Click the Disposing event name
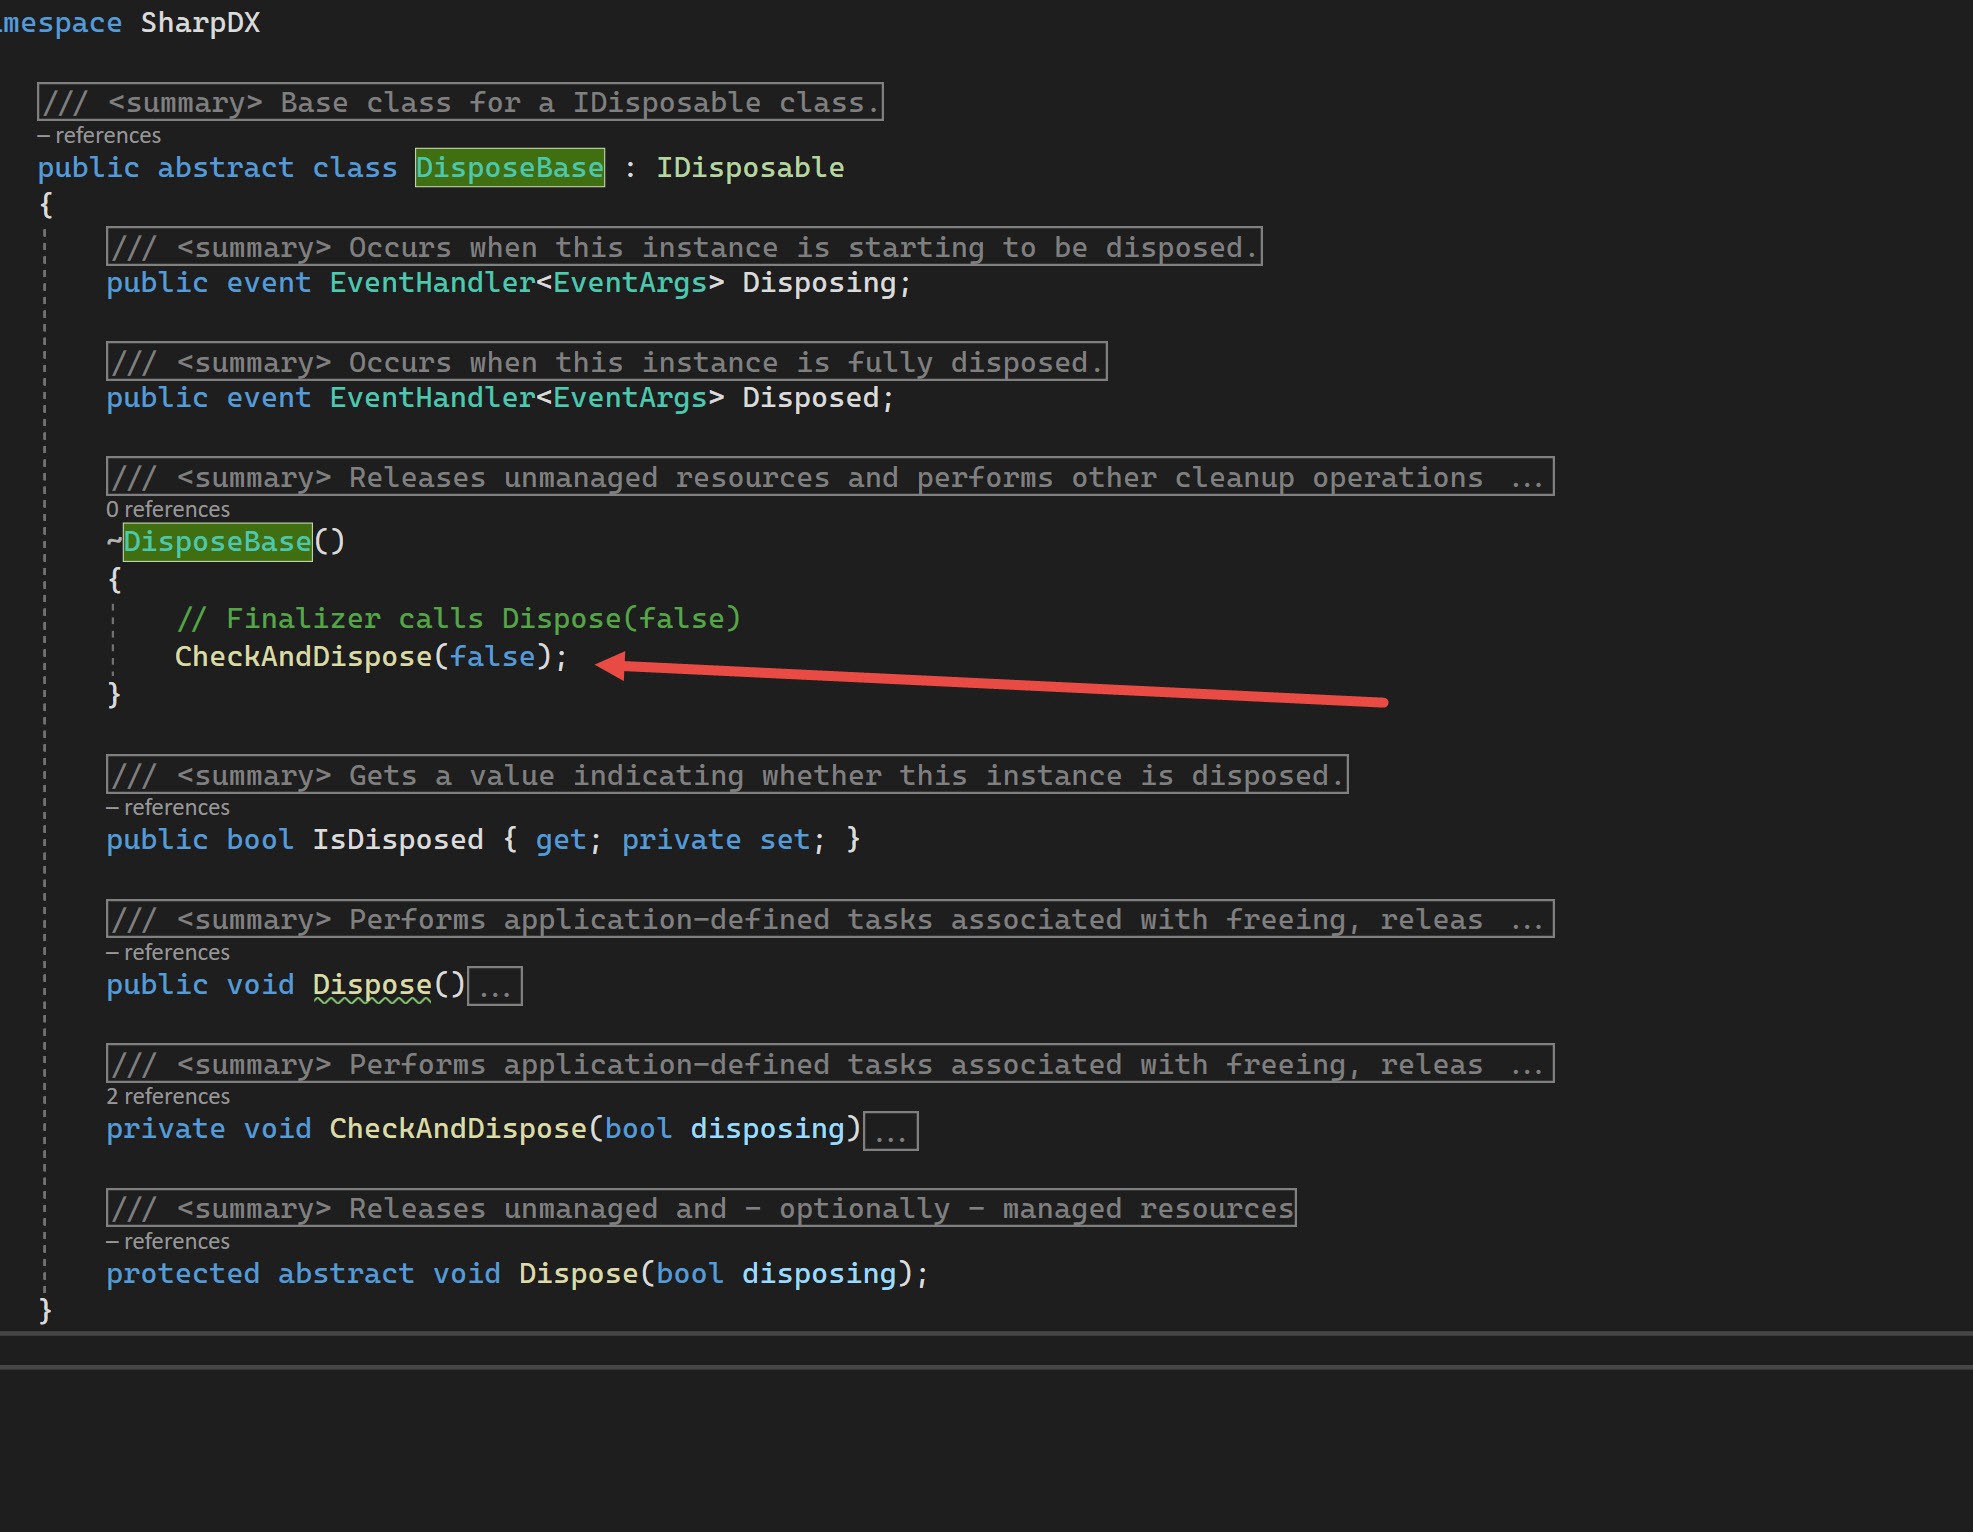Viewport: 1973px width, 1532px height. (x=818, y=283)
